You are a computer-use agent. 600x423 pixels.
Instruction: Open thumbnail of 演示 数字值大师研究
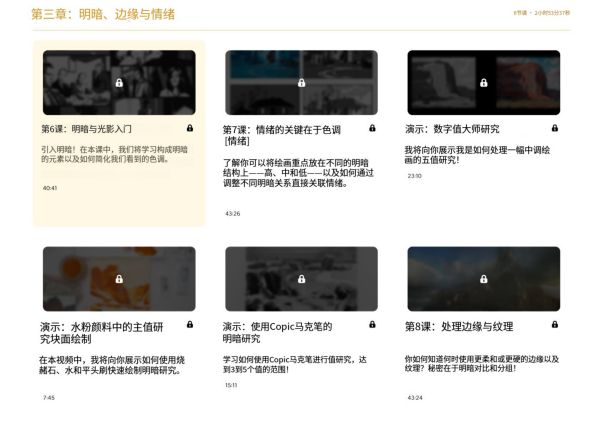coord(484,83)
